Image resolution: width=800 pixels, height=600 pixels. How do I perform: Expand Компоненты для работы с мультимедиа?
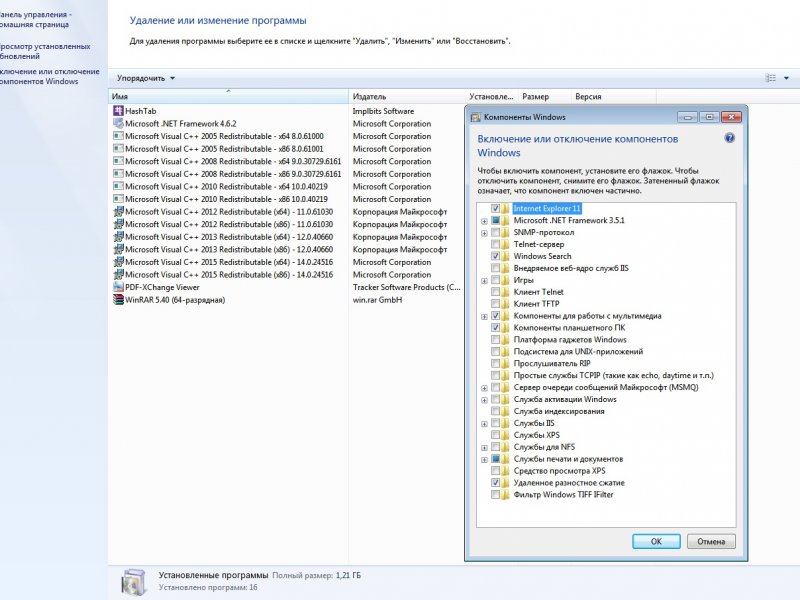pyautogui.click(x=484, y=316)
